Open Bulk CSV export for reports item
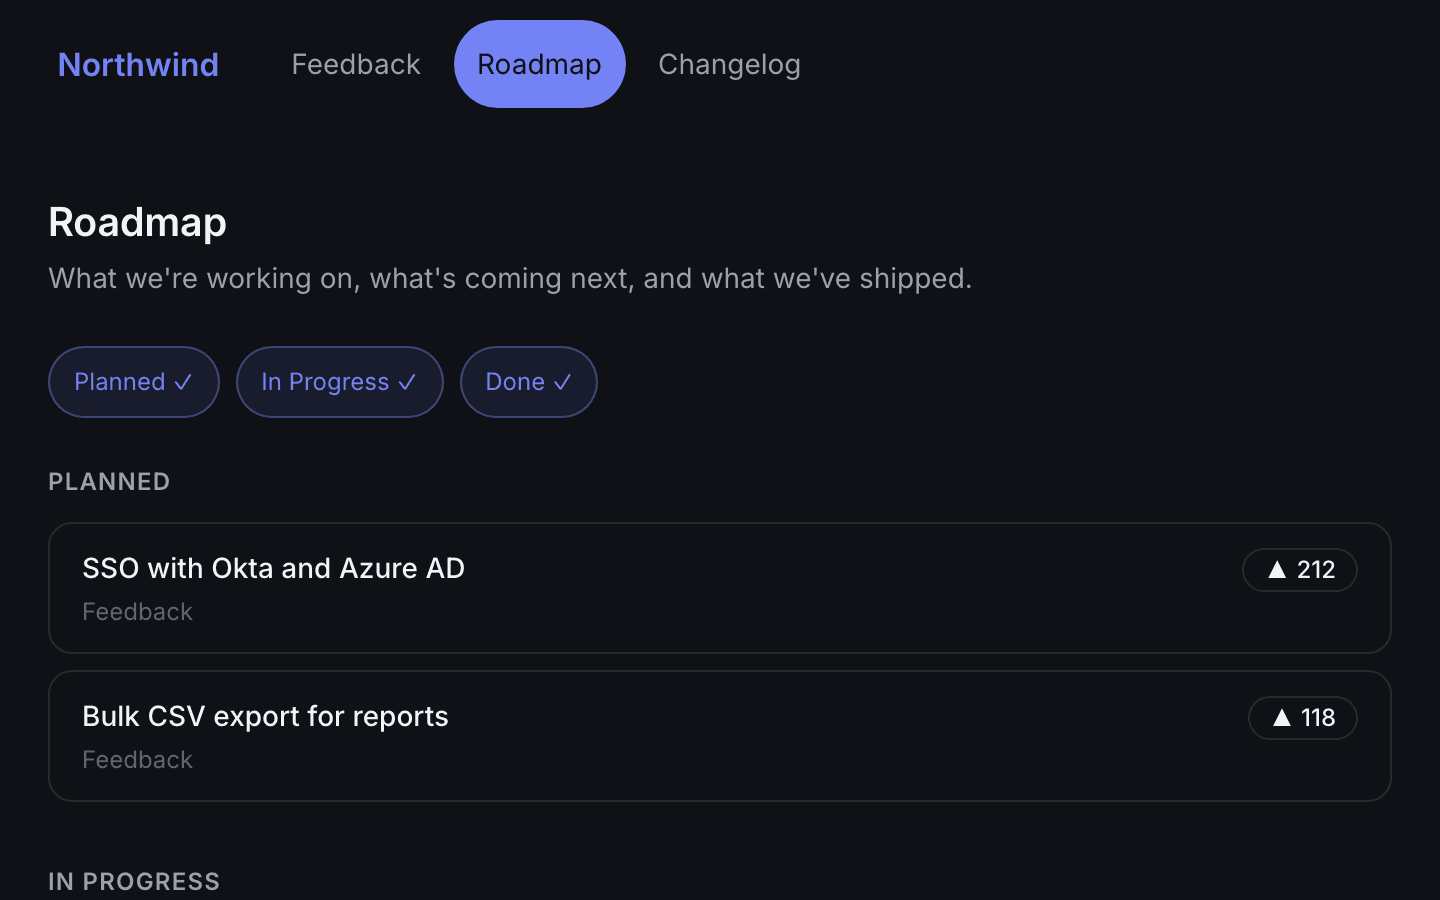The width and height of the screenshot is (1440, 900). (720, 736)
